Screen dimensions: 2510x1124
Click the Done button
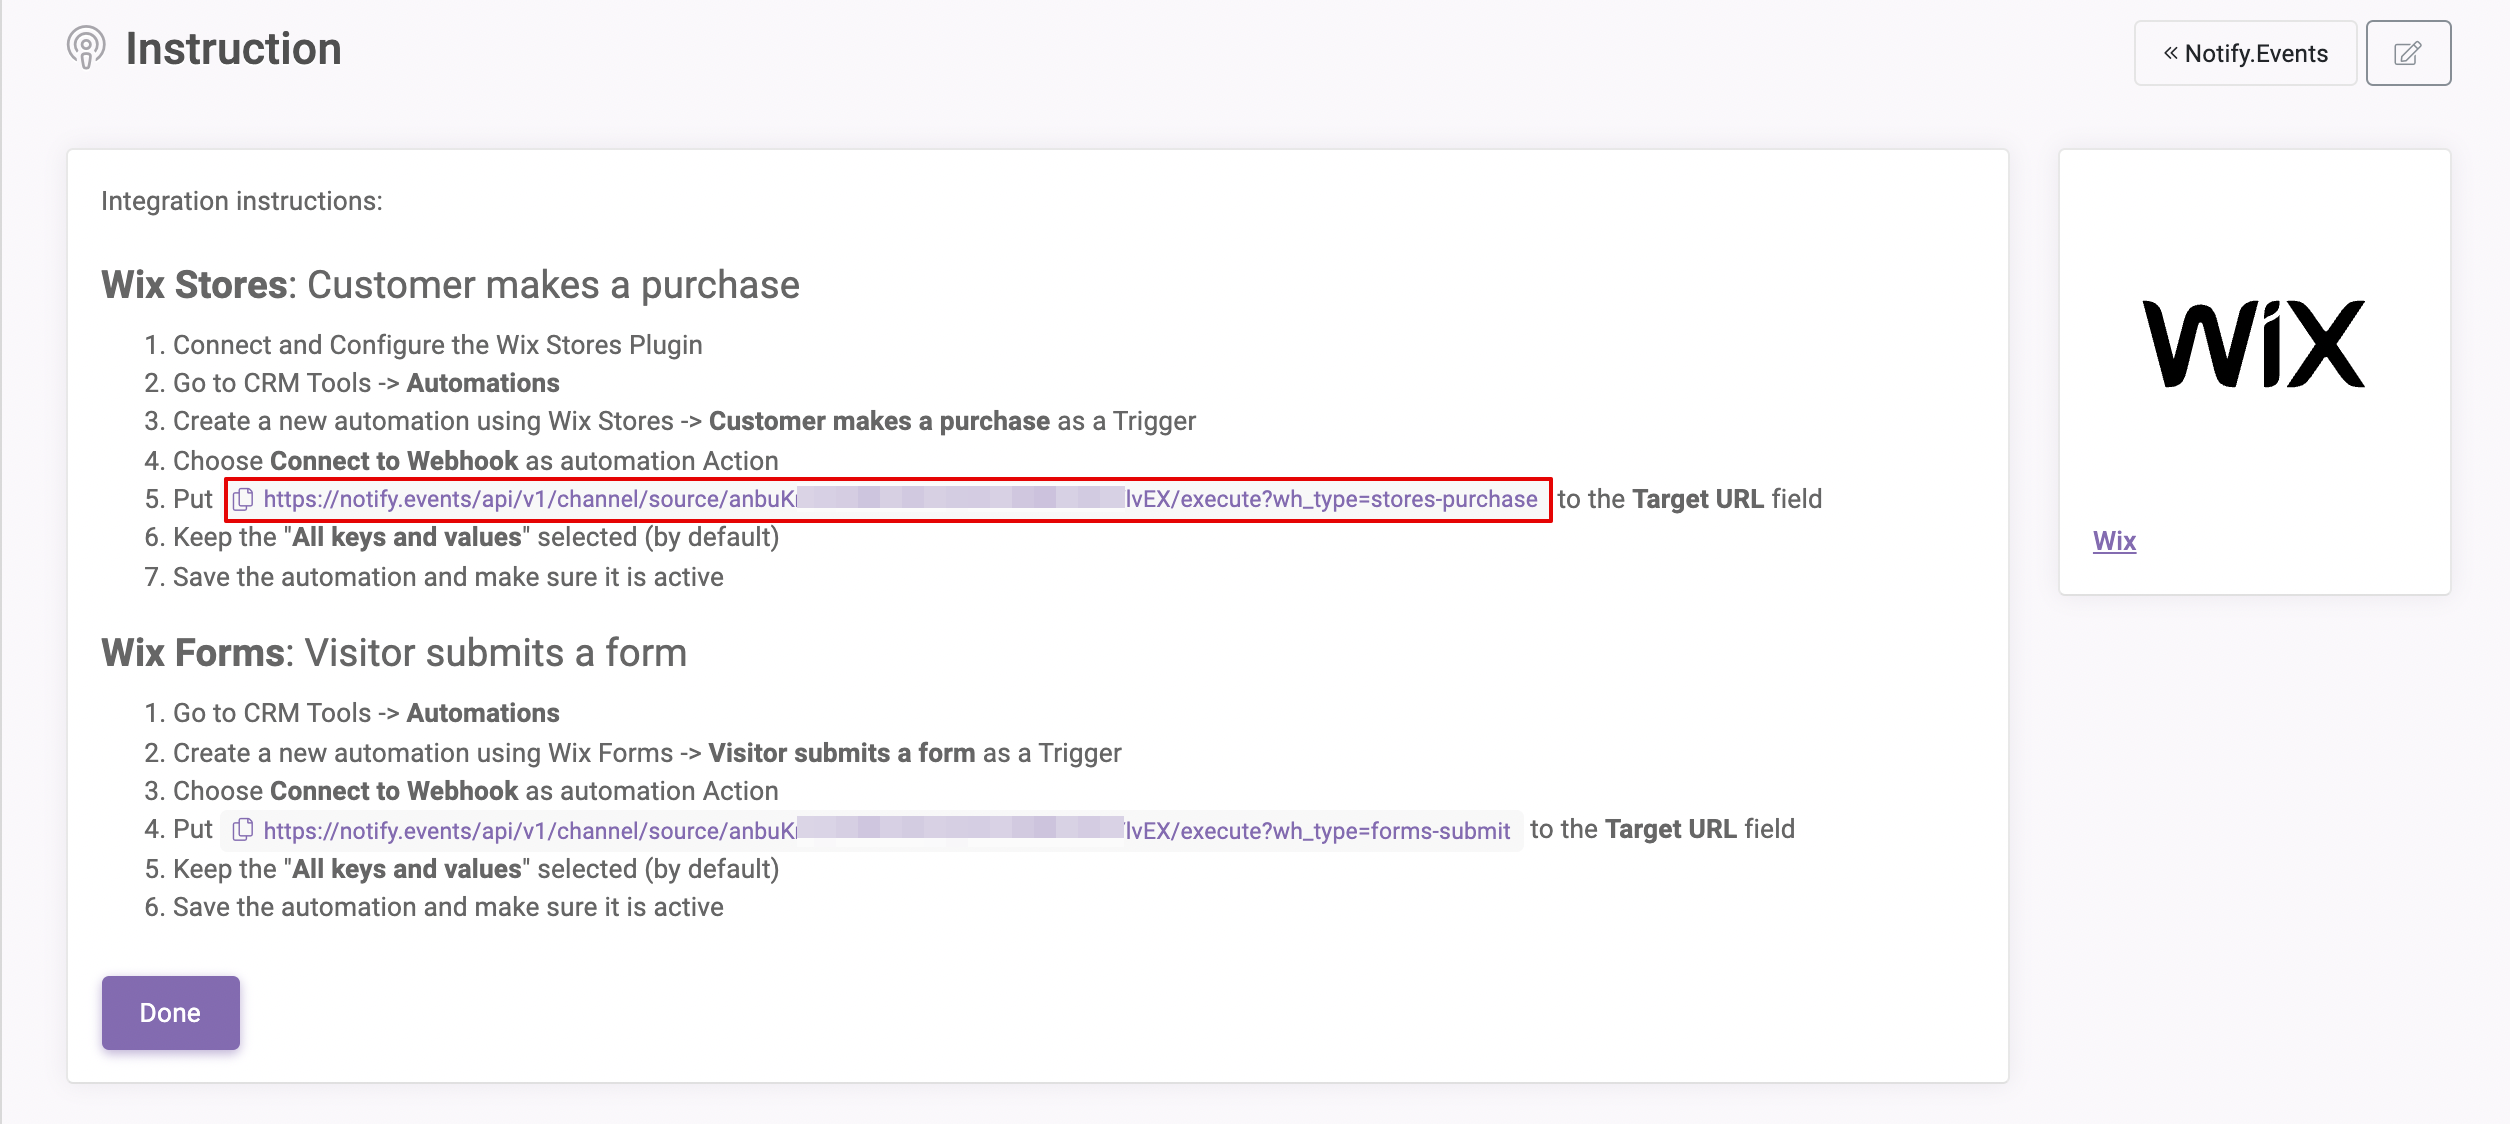pyautogui.click(x=171, y=1013)
